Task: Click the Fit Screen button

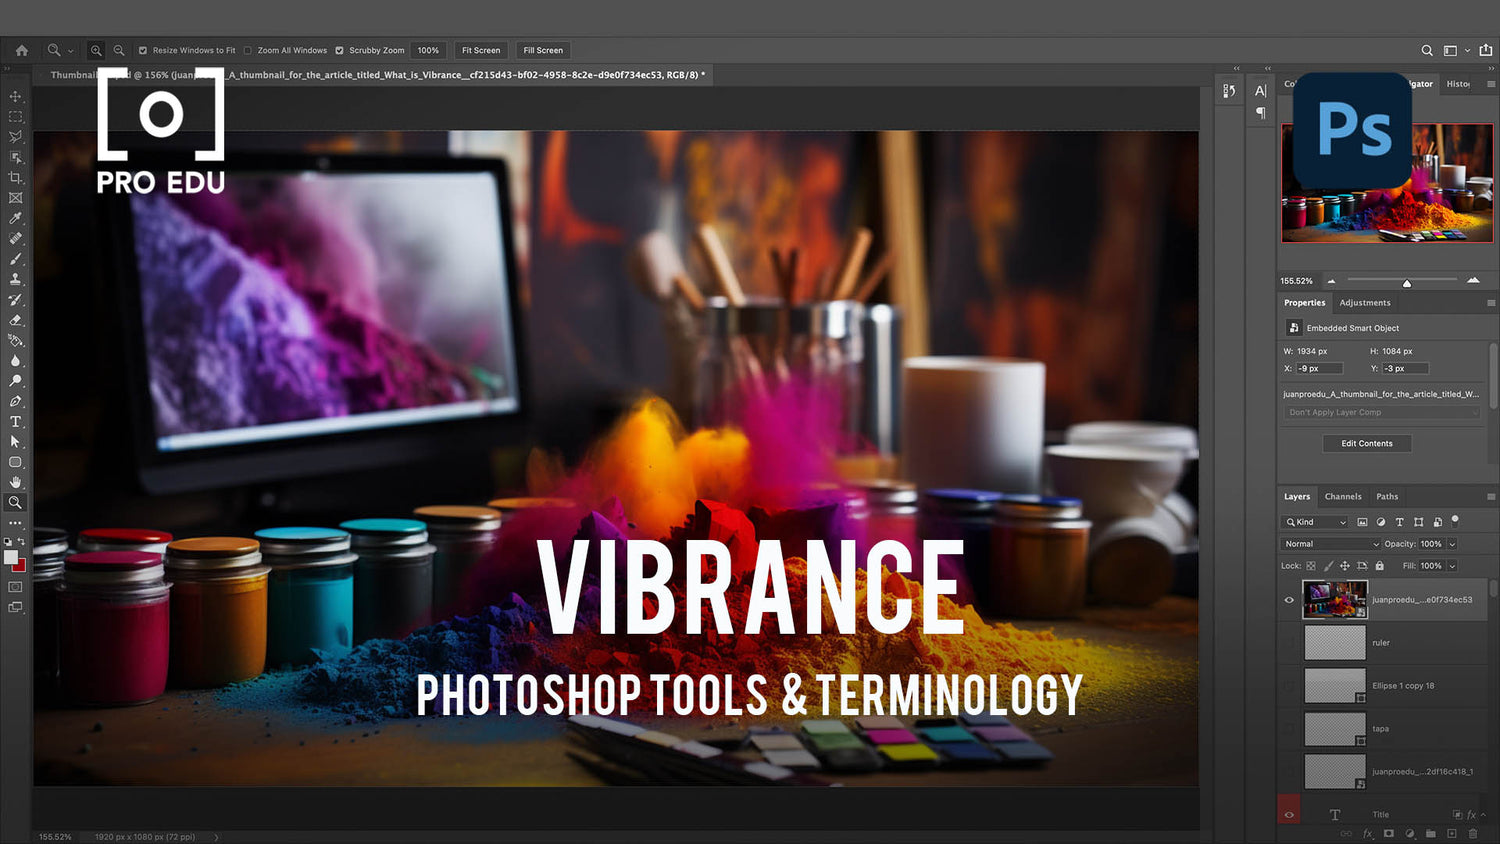Action: point(481,50)
